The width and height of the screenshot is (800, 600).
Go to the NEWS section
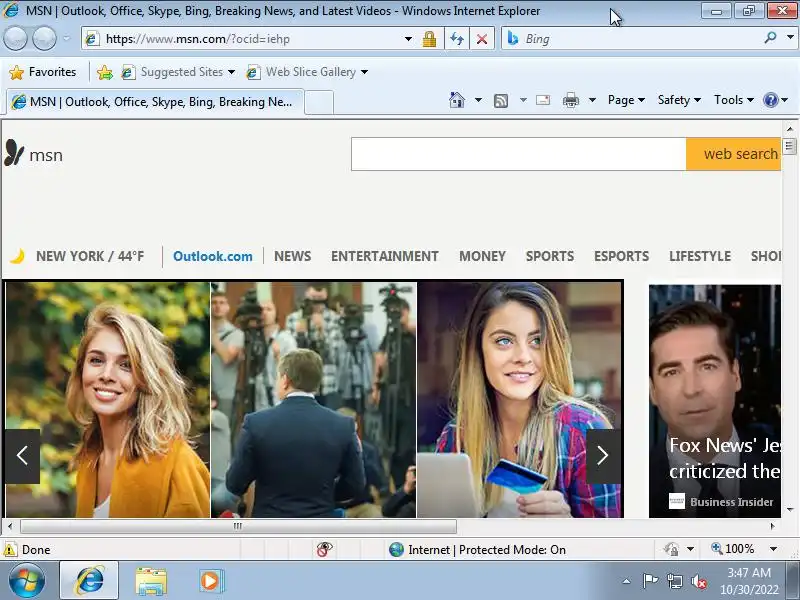(x=292, y=256)
